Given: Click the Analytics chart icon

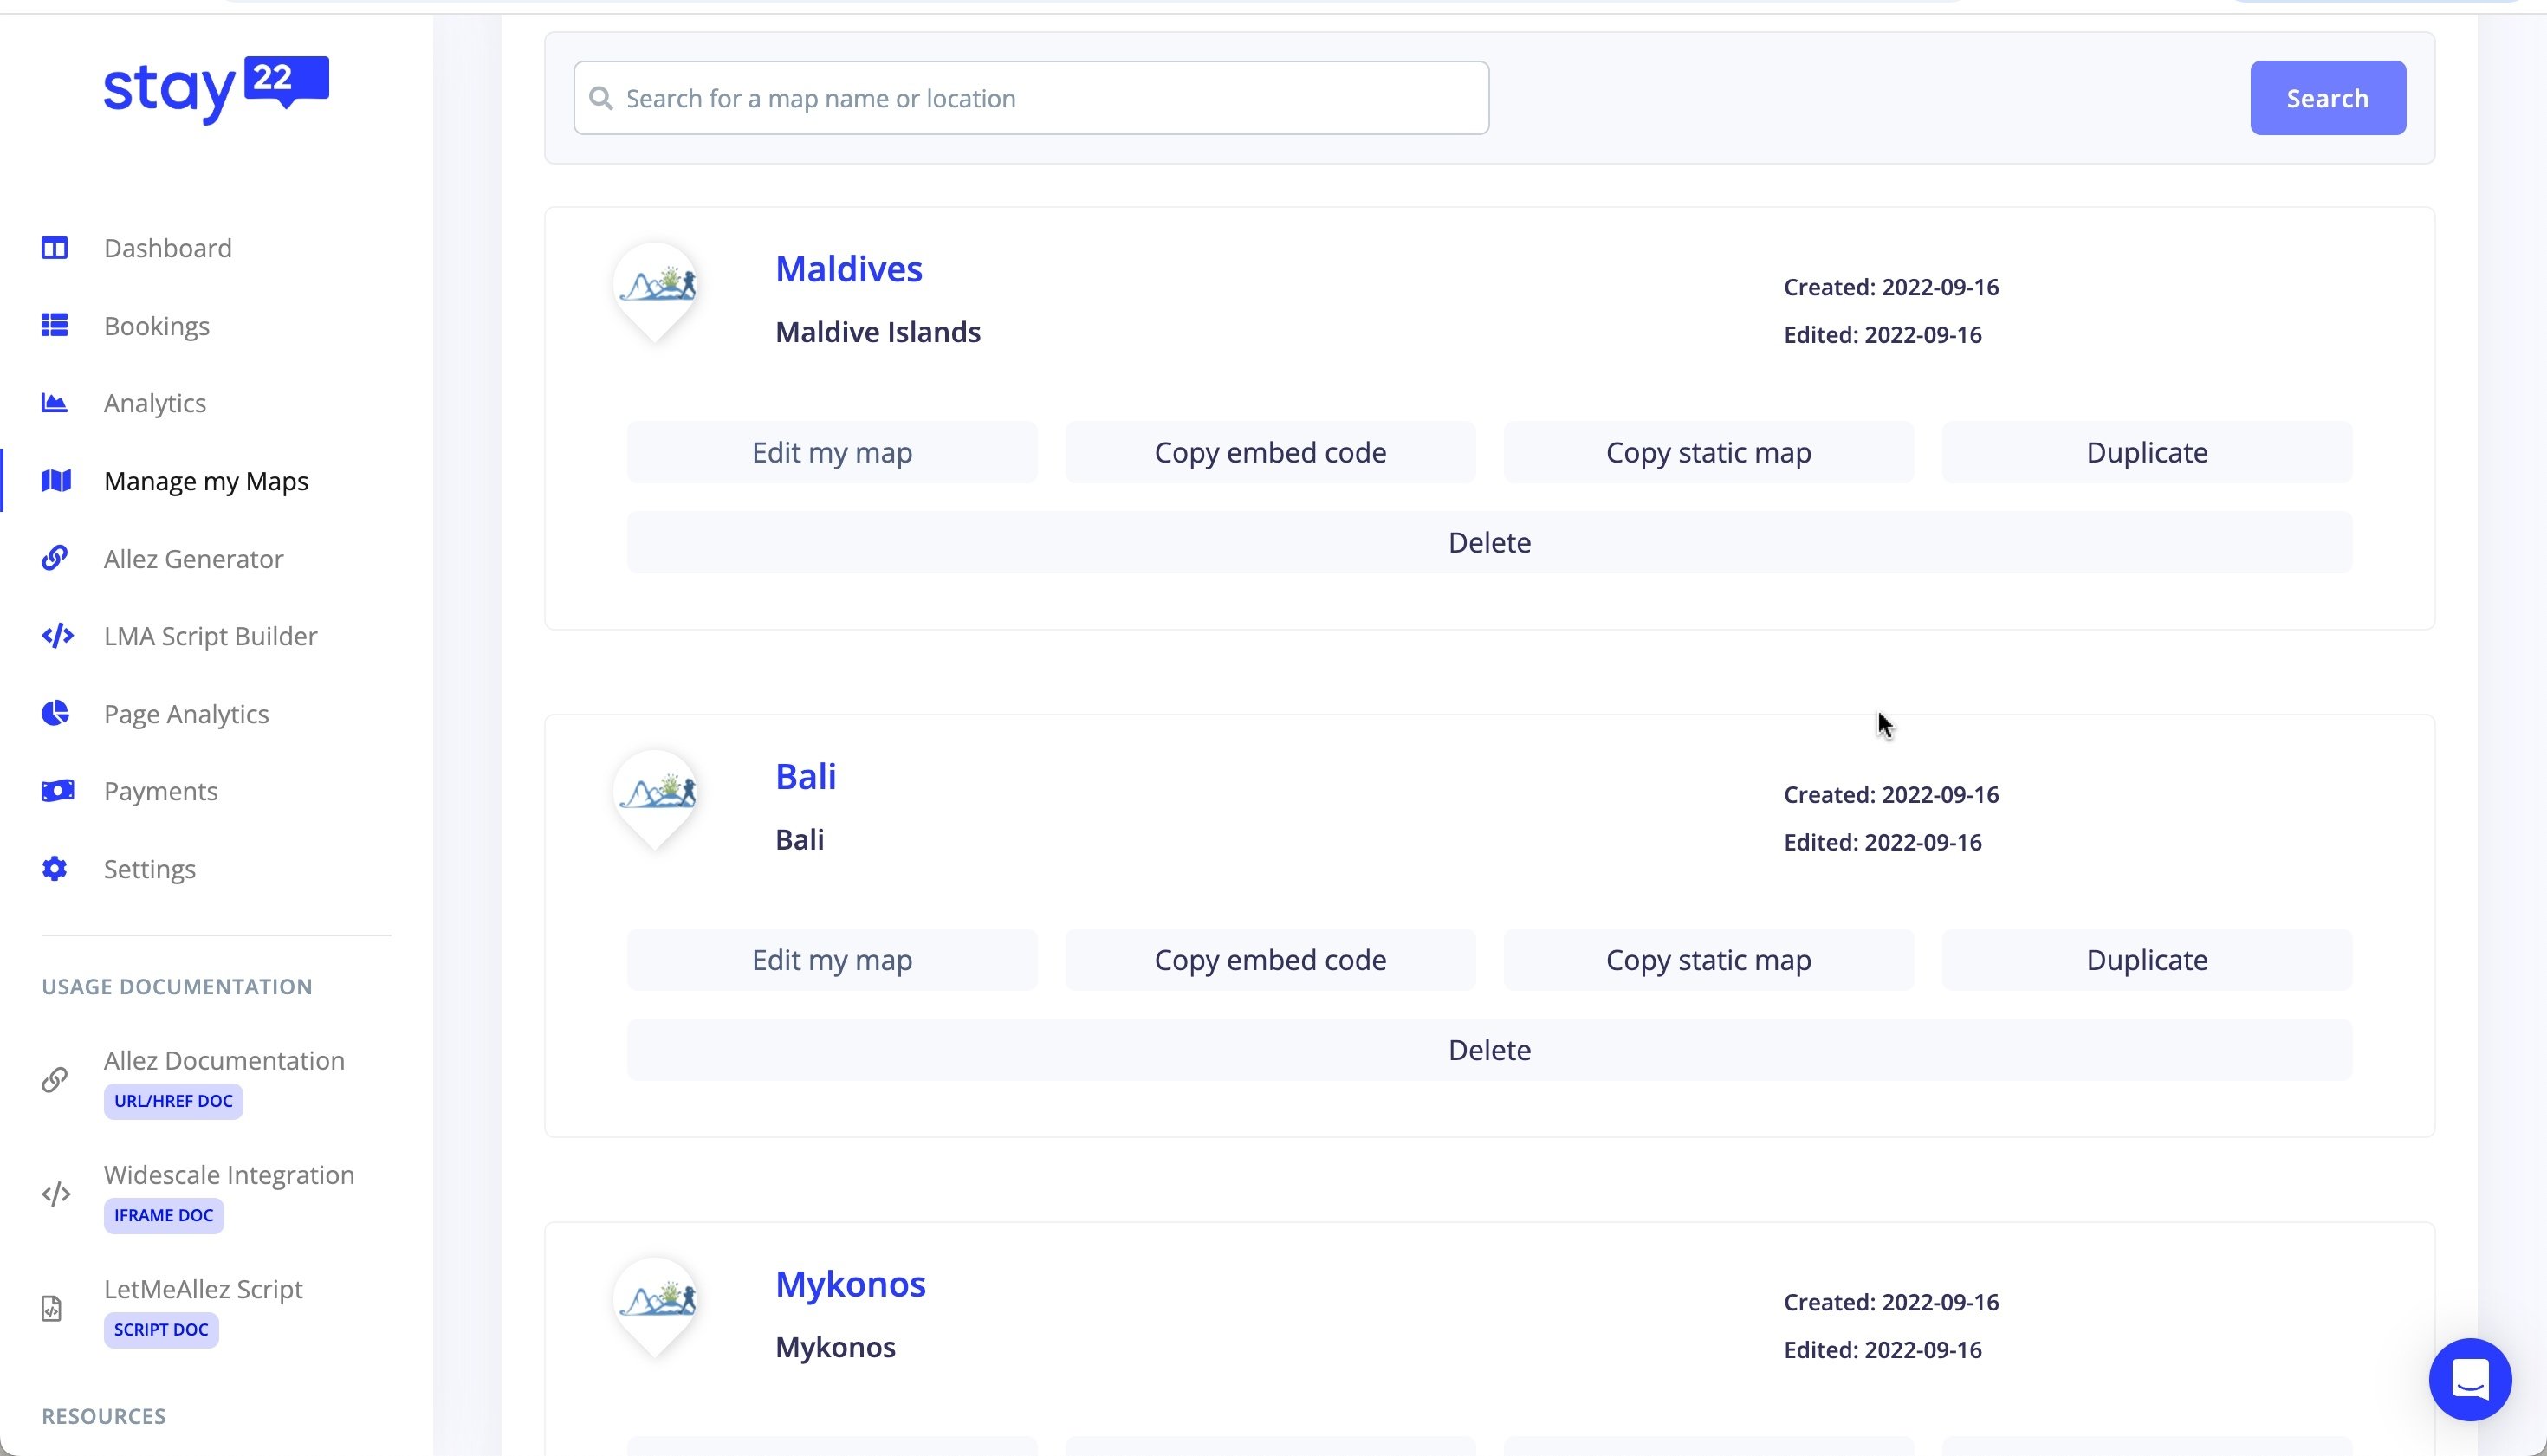Looking at the screenshot, I should coord(54,403).
